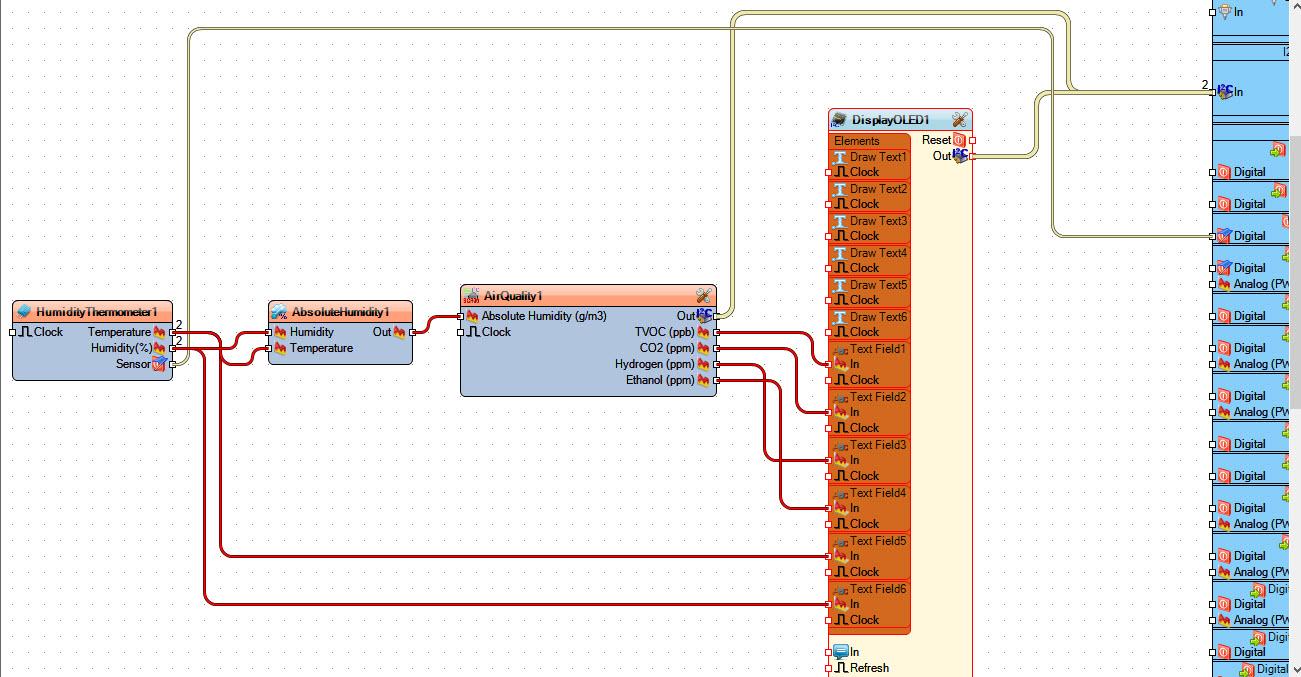
Task: Select the AirQuality1 title text
Action: 513,296
